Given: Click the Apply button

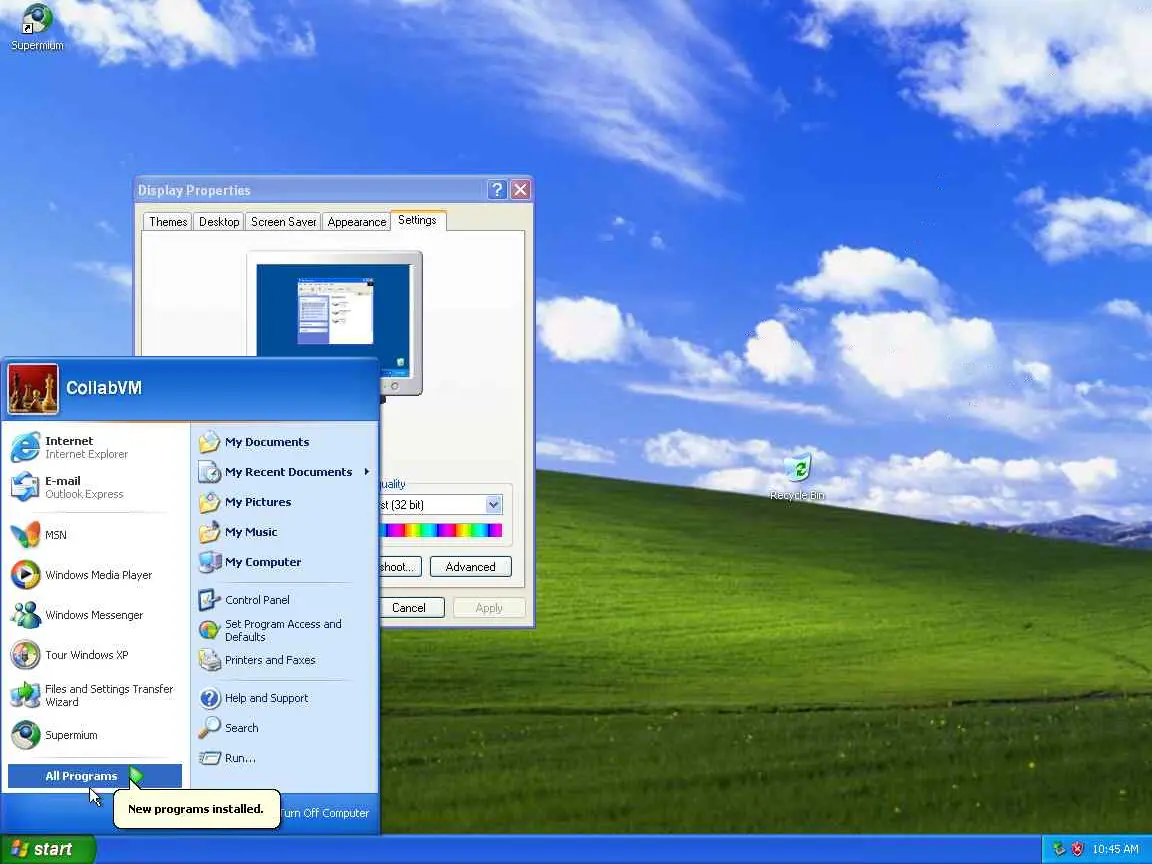Looking at the screenshot, I should pos(489,608).
